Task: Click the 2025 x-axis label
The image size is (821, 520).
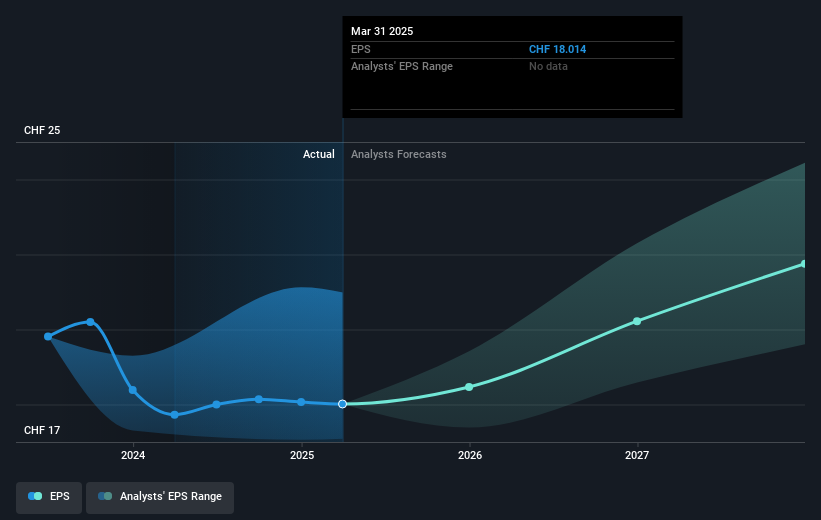Action: pos(302,456)
